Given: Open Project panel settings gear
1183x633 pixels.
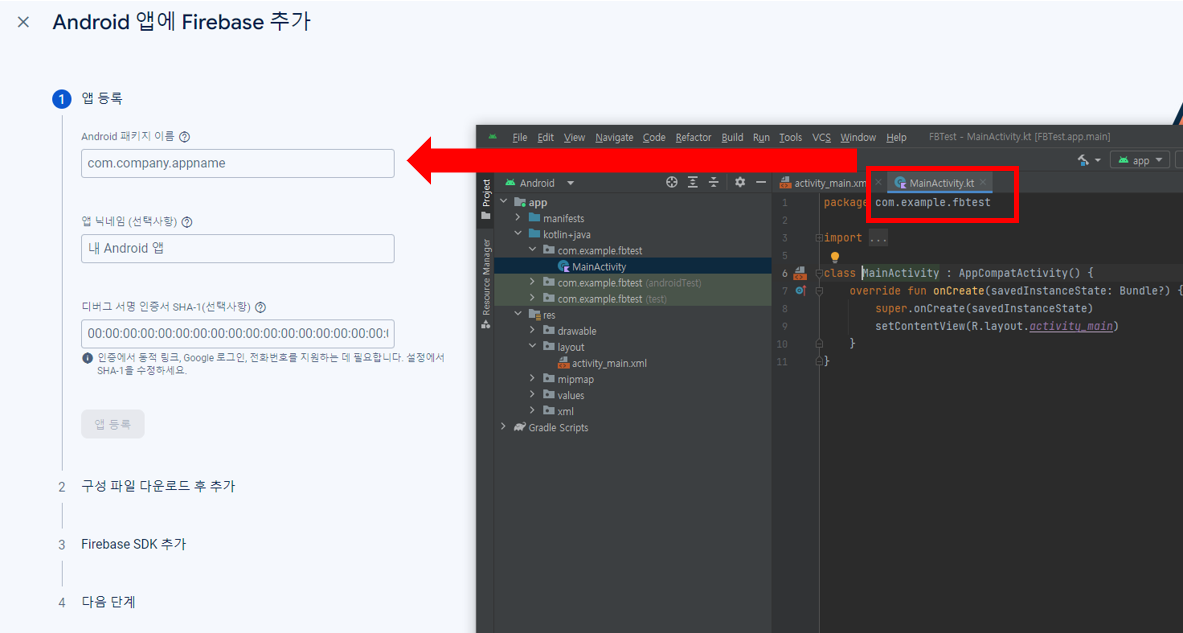Looking at the screenshot, I should (x=740, y=183).
